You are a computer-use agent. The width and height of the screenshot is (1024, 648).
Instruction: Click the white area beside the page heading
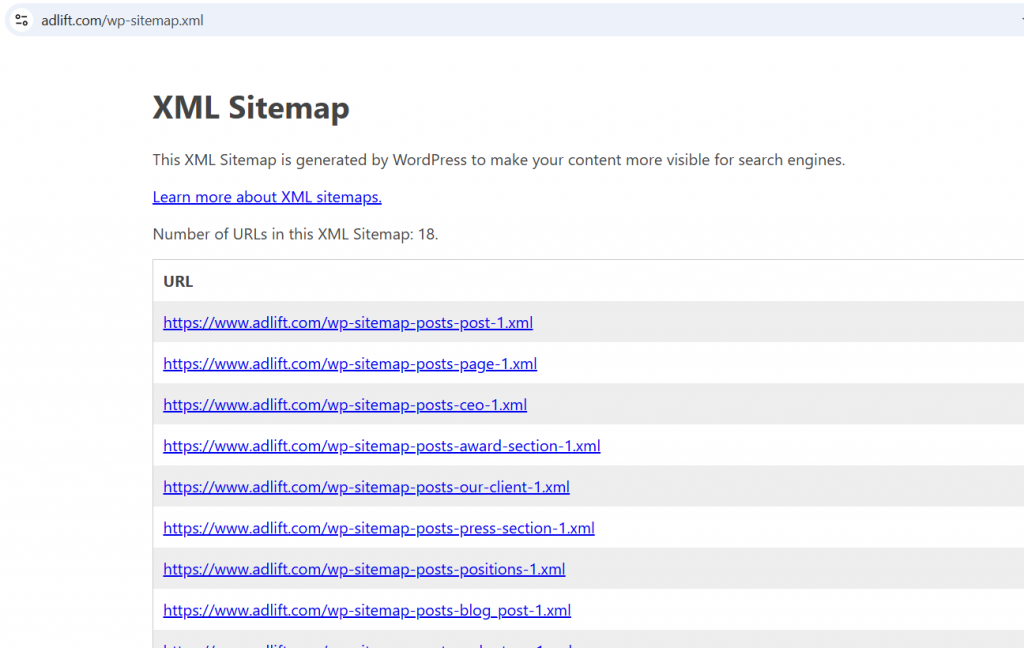pyautogui.click(x=700, y=107)
